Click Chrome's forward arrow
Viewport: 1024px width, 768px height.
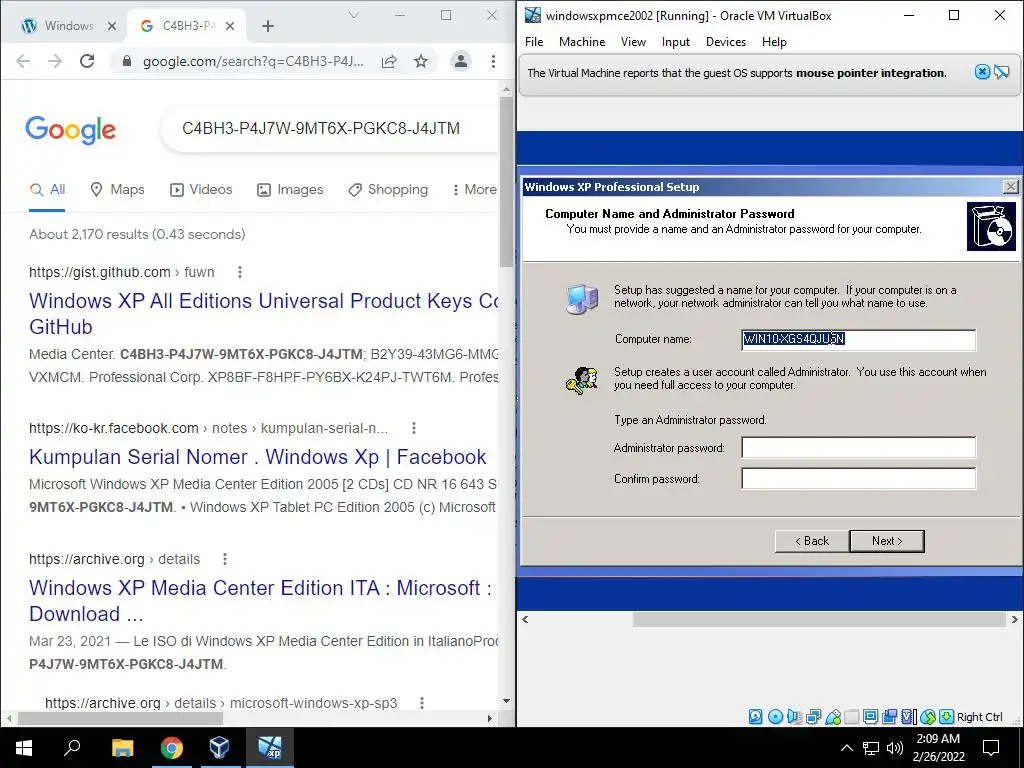(55, 61)
